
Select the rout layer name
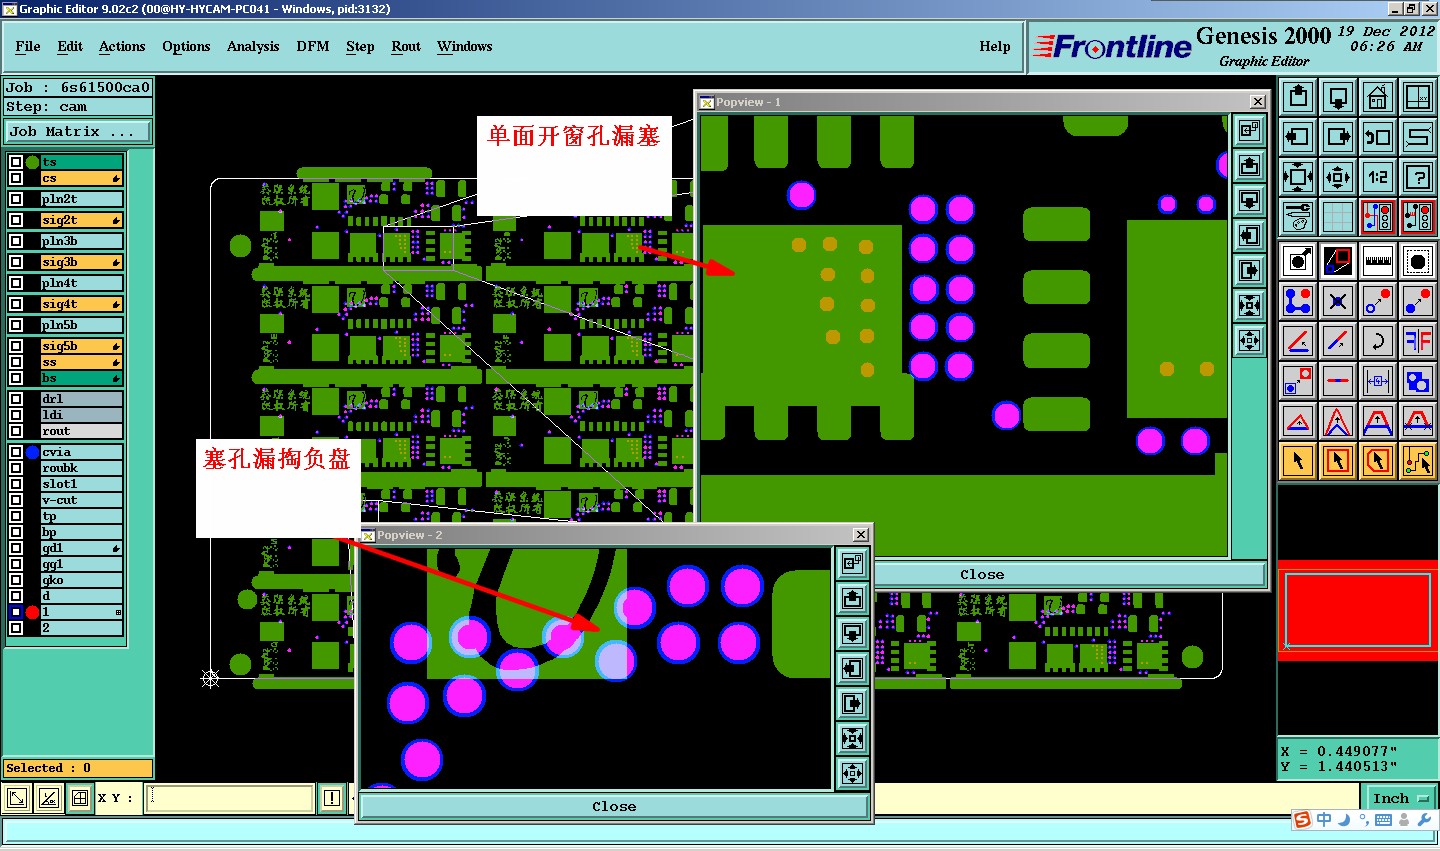[x=82, y=431]
